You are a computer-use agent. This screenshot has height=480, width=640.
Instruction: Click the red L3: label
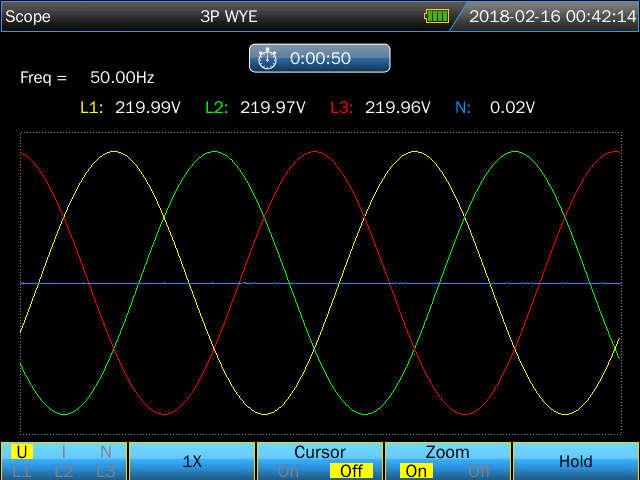tap(341, 107)
